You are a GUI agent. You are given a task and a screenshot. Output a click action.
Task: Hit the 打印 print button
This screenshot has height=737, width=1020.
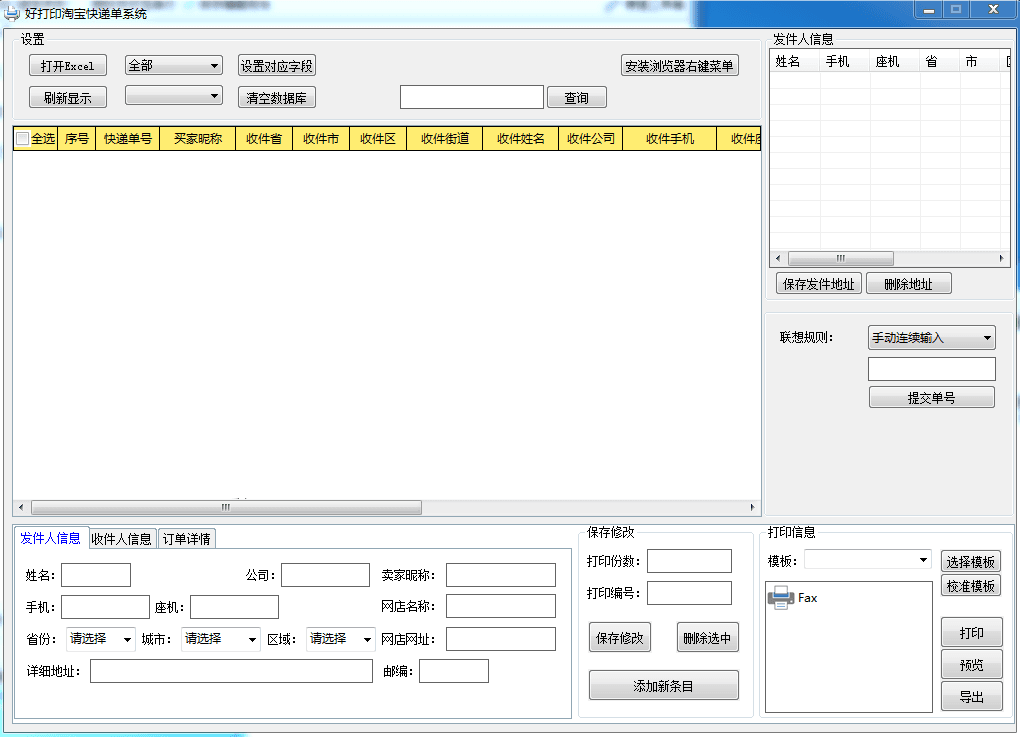pyautogui.click(x=971, y=633)
